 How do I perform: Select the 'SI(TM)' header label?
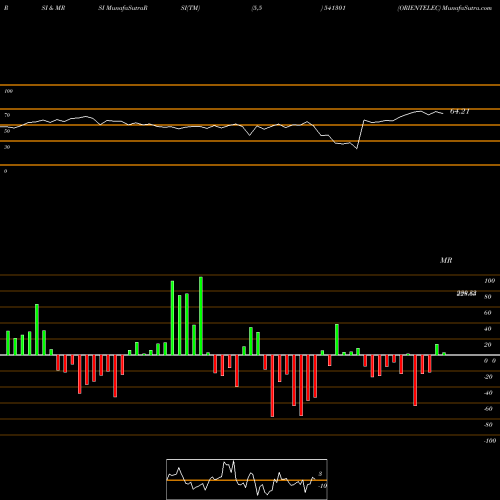(190, 8)
